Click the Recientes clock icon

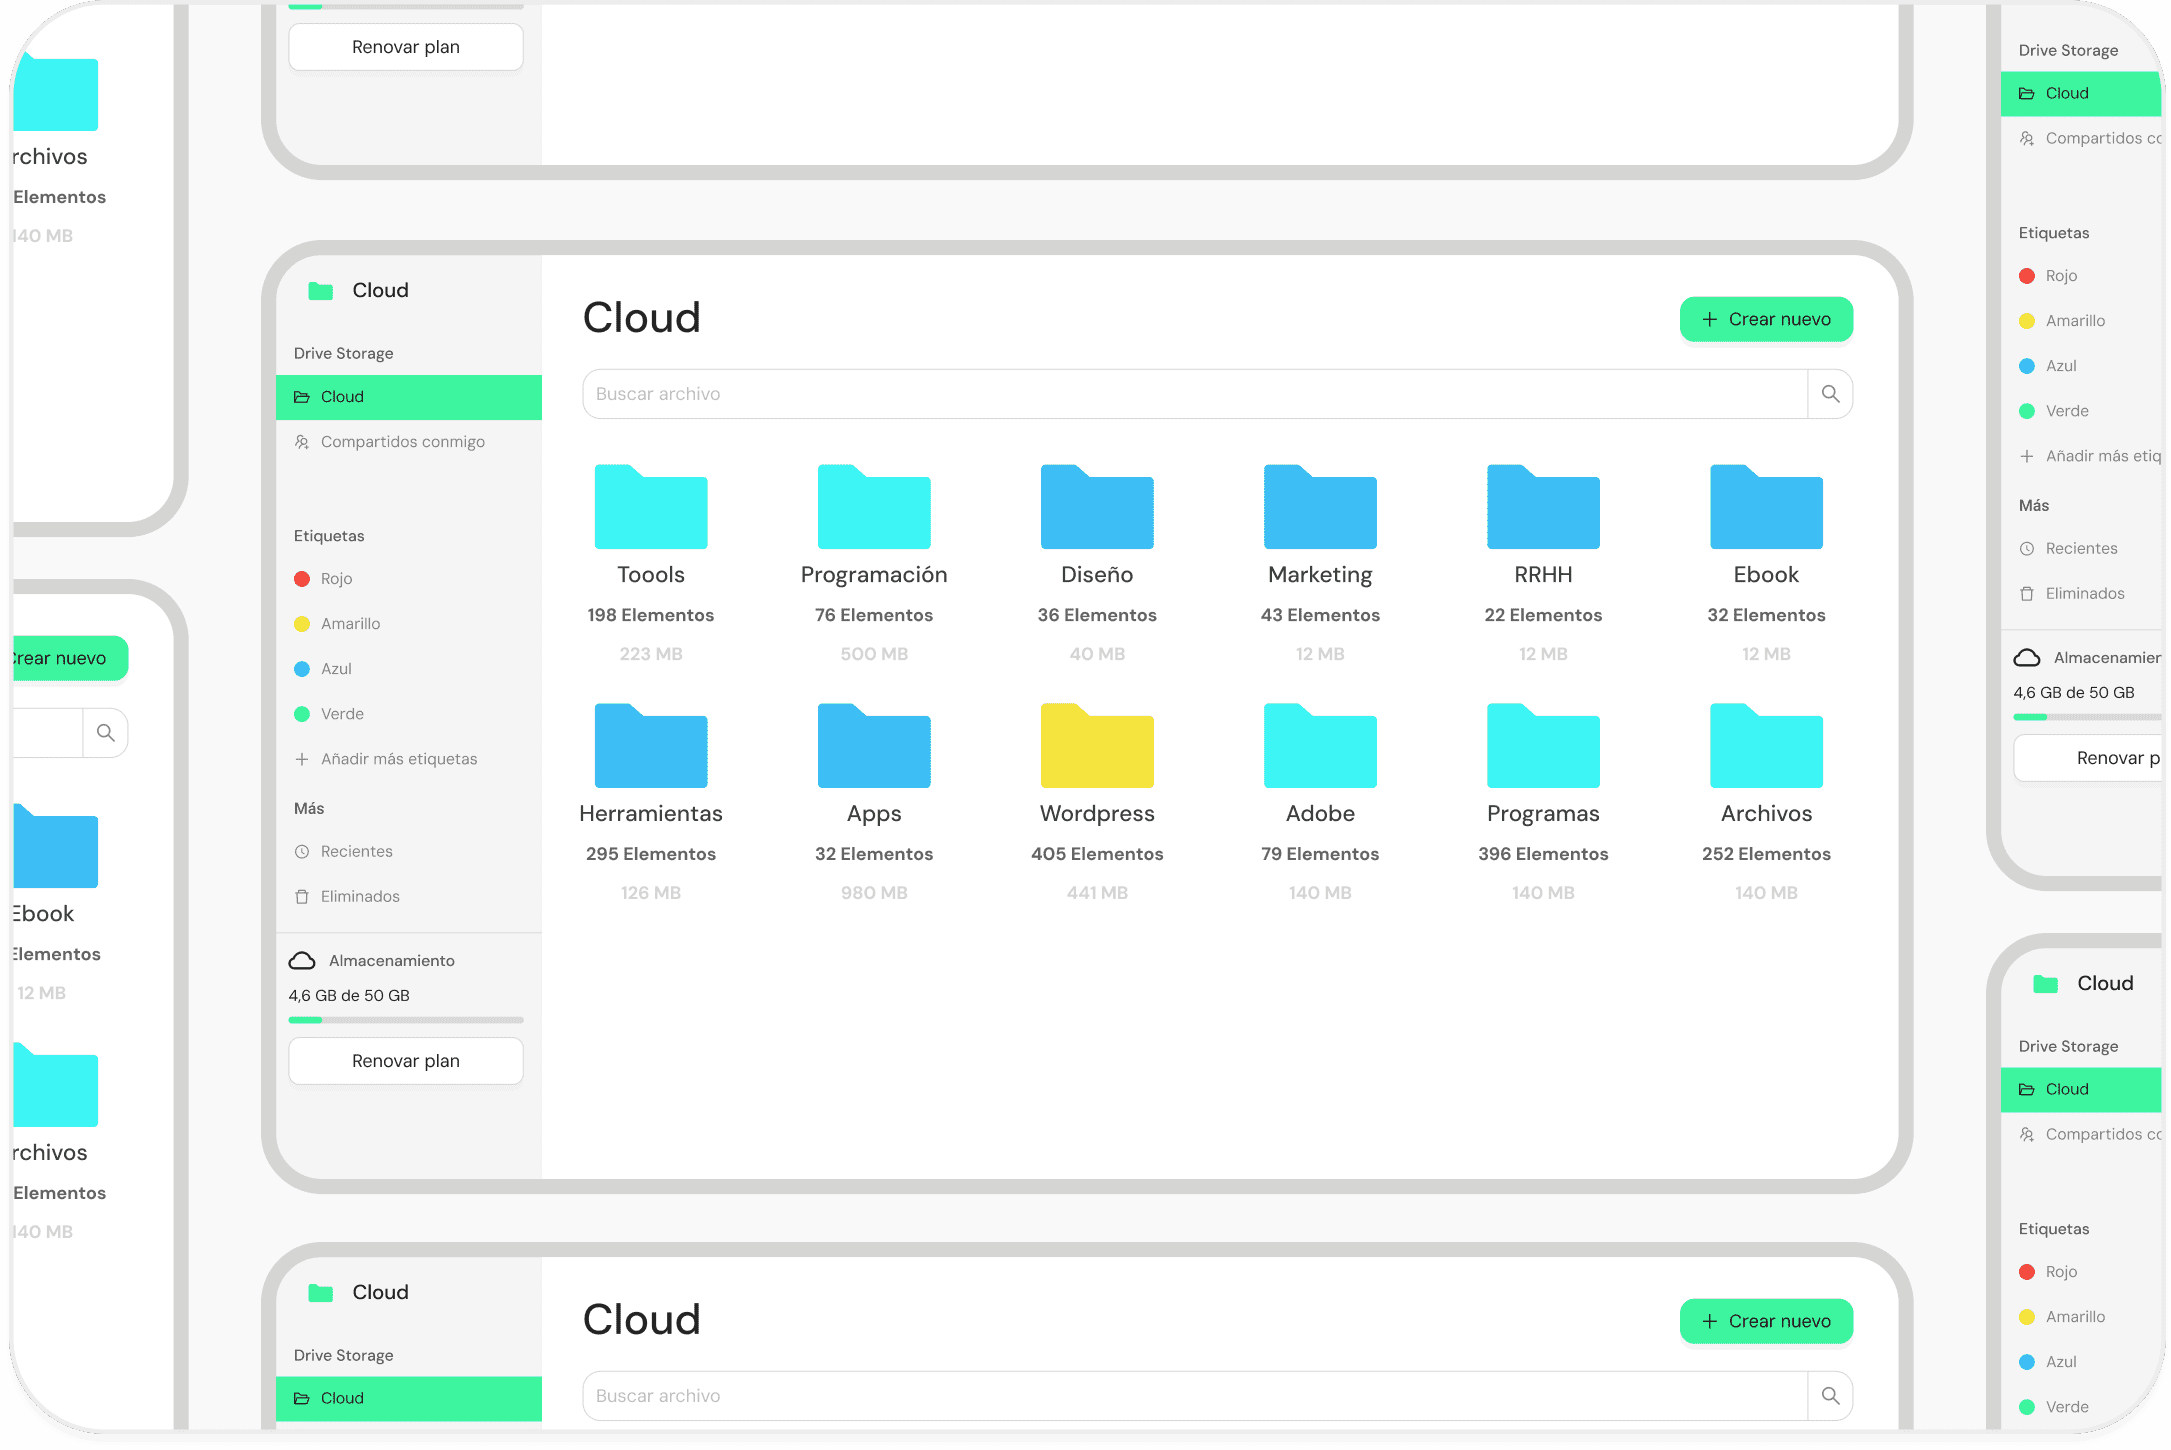click(x=303, y=851)
